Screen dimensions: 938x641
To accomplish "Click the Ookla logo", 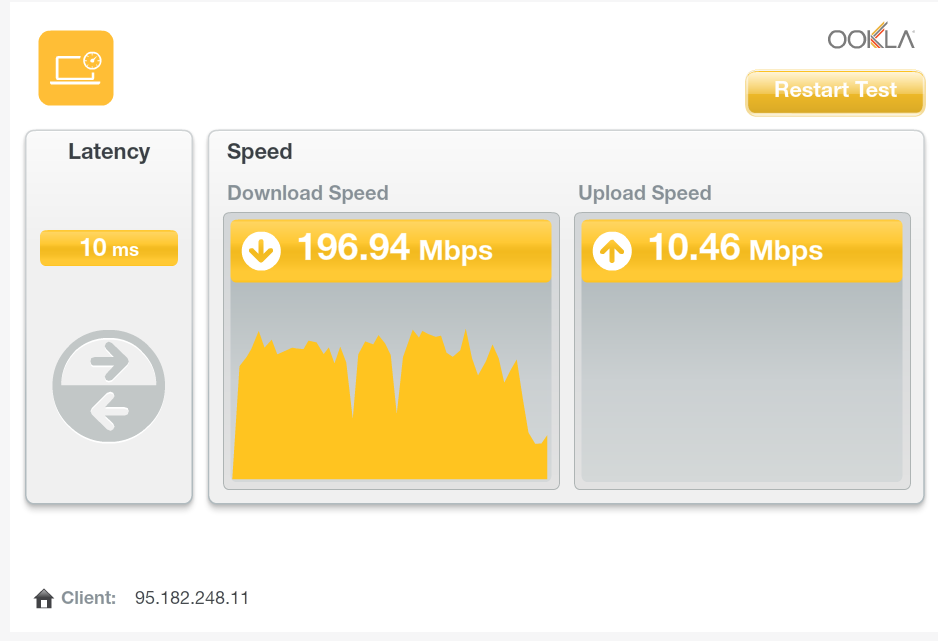I will (x=871, y=39).
